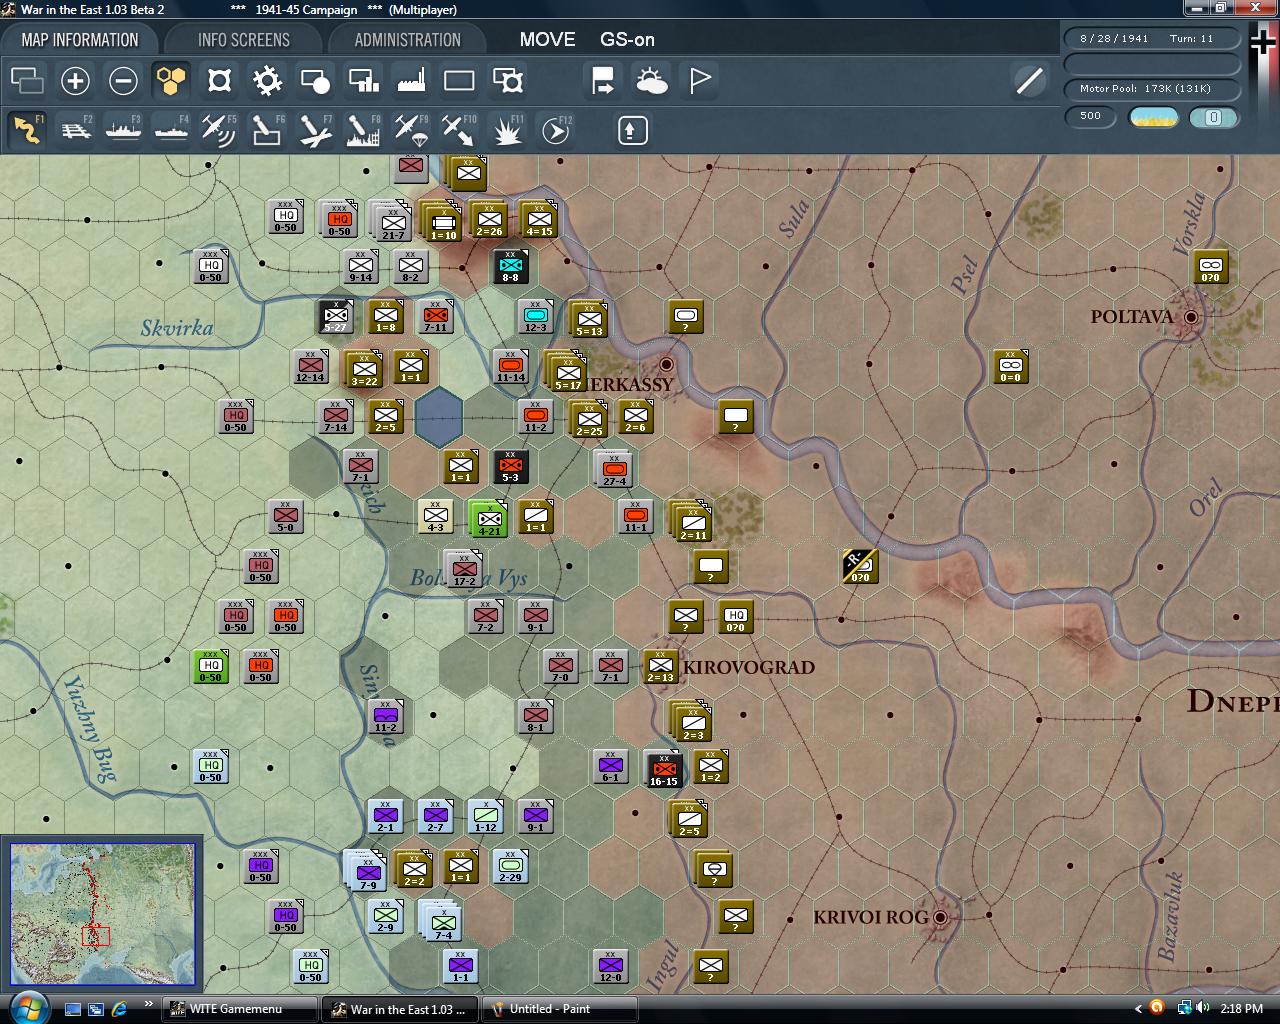Click the white outlined pennant flag icon

point(700,80)
